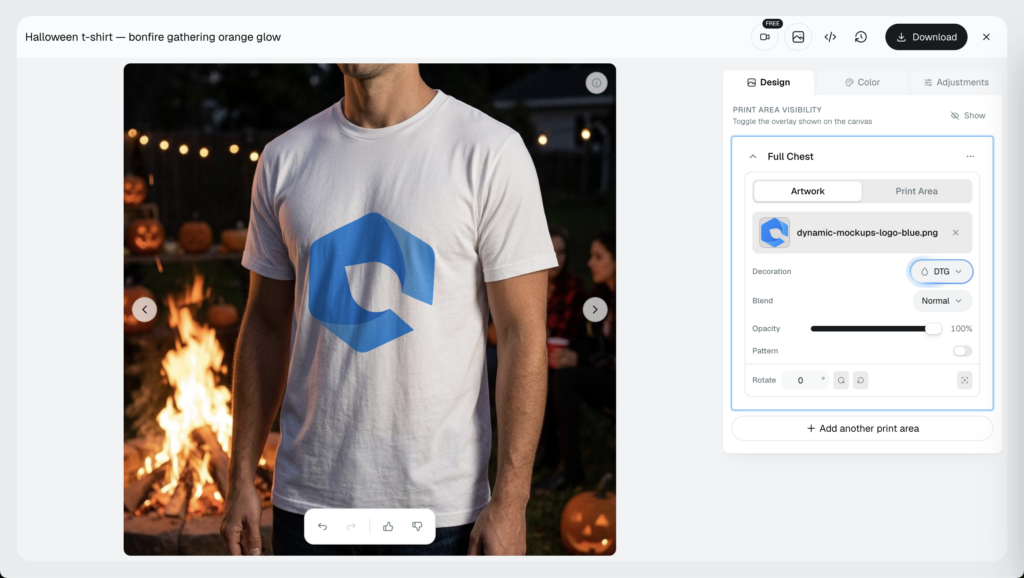Open the video mockup tool with FREE badge
The image size is (1024, 578).
point(765,37)
